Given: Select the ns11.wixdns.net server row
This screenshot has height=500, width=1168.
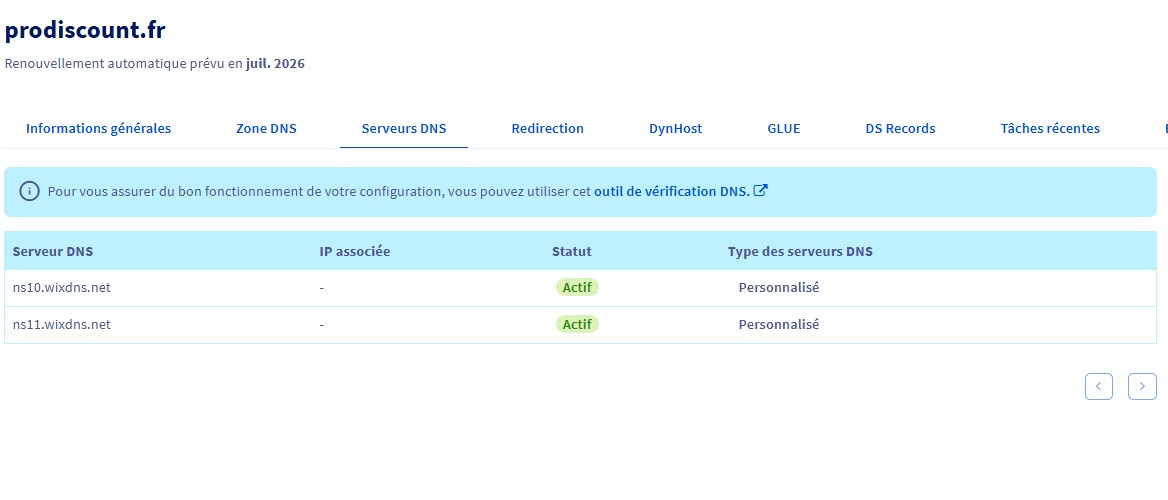Looking at the screenshot, I should pos(62,325).
